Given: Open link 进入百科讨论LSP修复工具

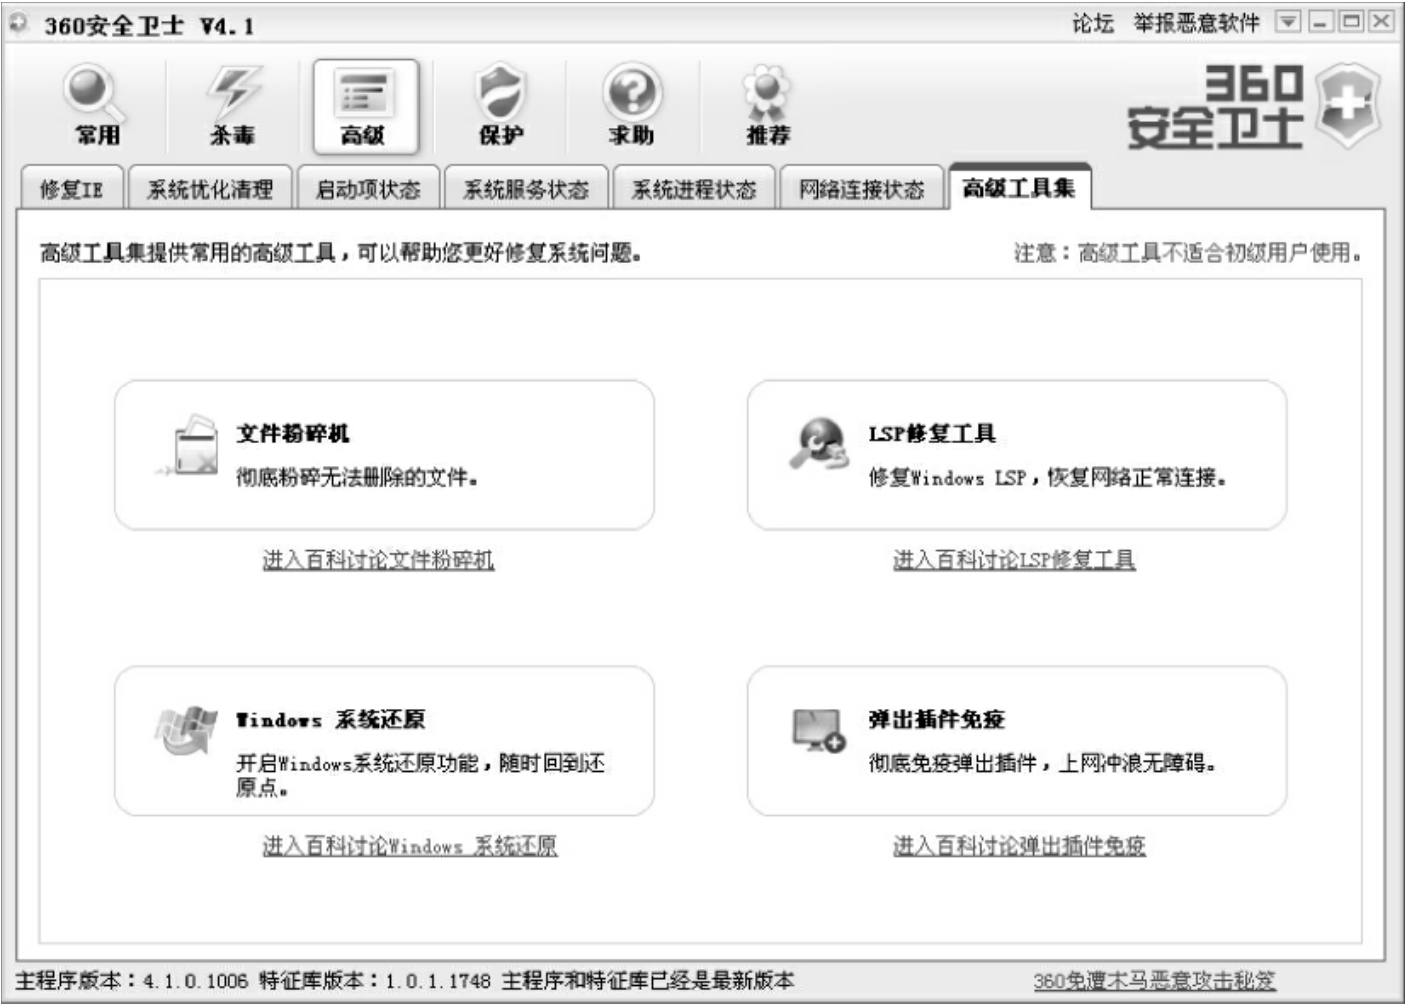Looking at the screenshot, I should click(1014, 560).
